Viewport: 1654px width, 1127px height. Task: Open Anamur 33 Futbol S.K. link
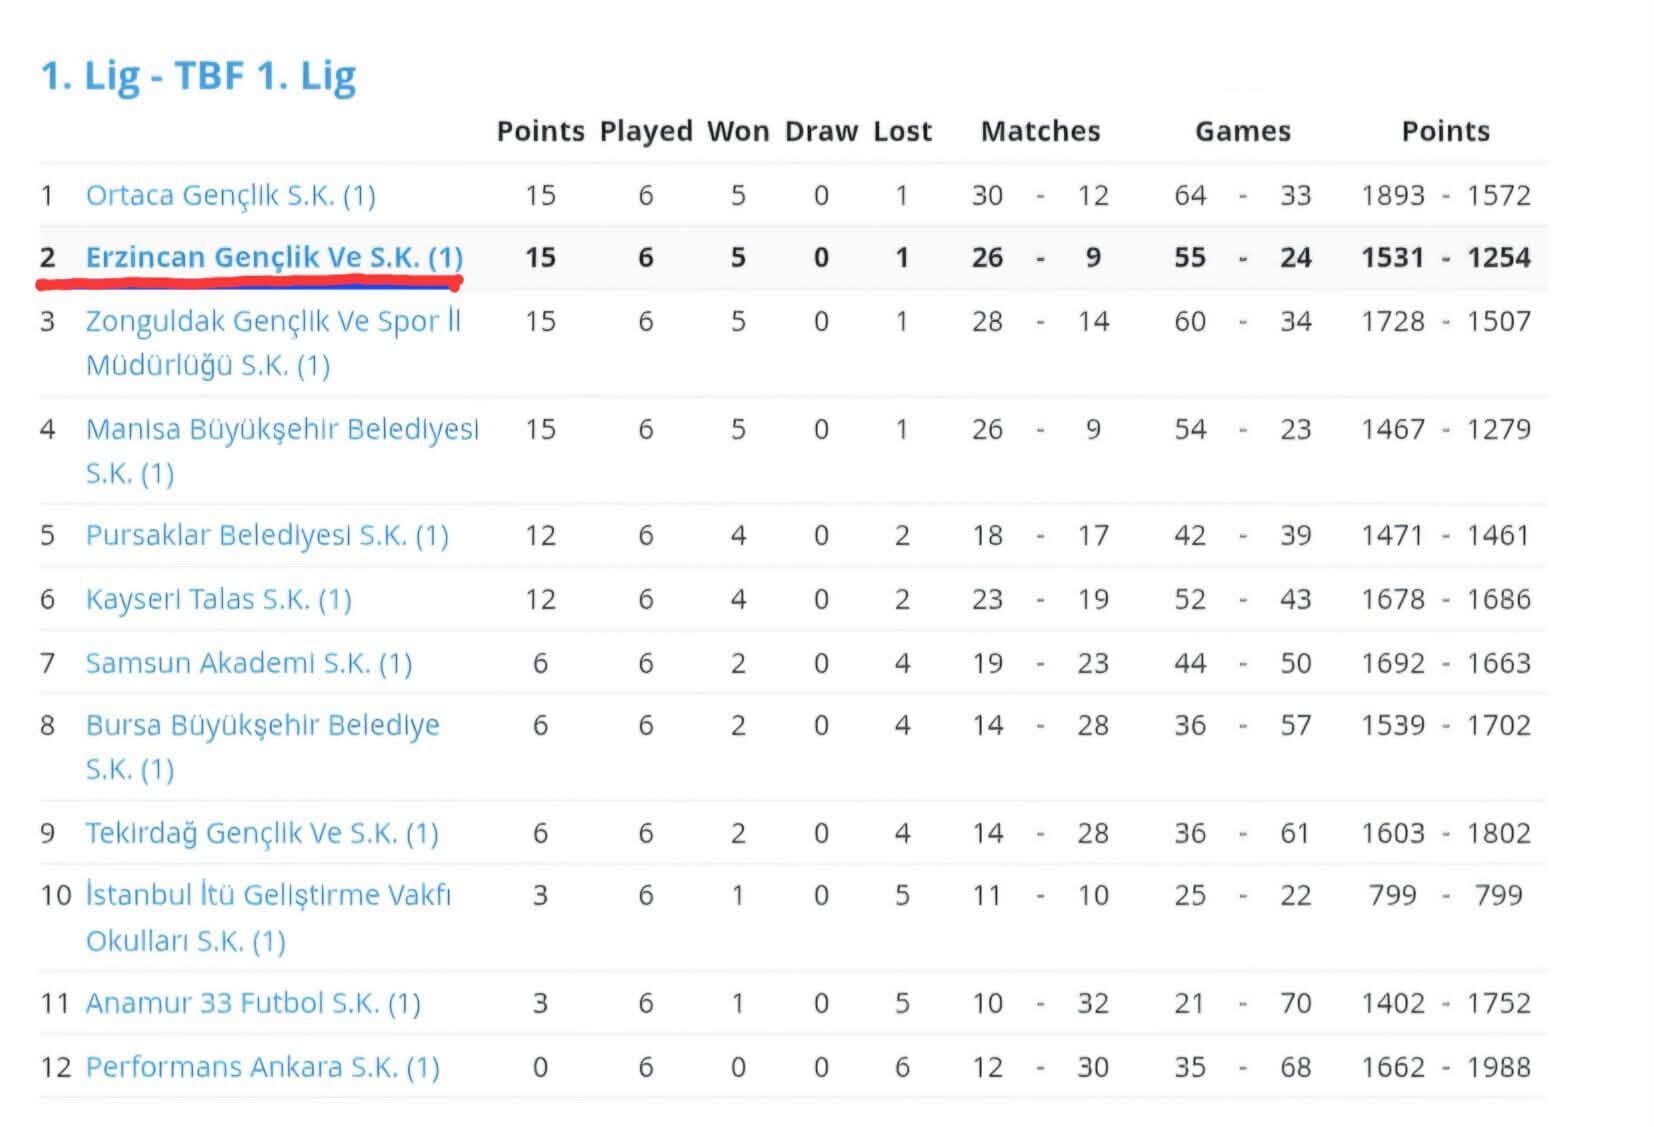click(253, 1003)
